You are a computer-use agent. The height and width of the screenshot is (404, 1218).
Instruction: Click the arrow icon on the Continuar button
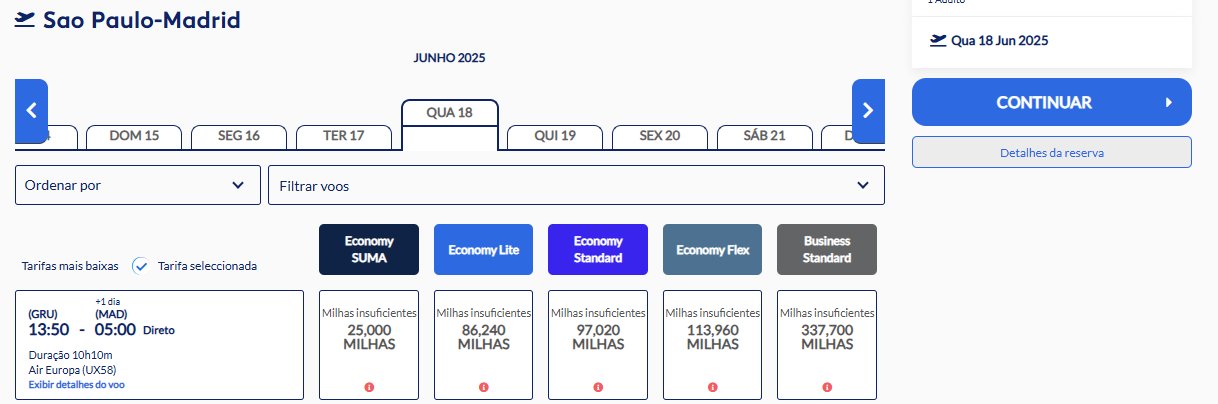pos(1168,102)
